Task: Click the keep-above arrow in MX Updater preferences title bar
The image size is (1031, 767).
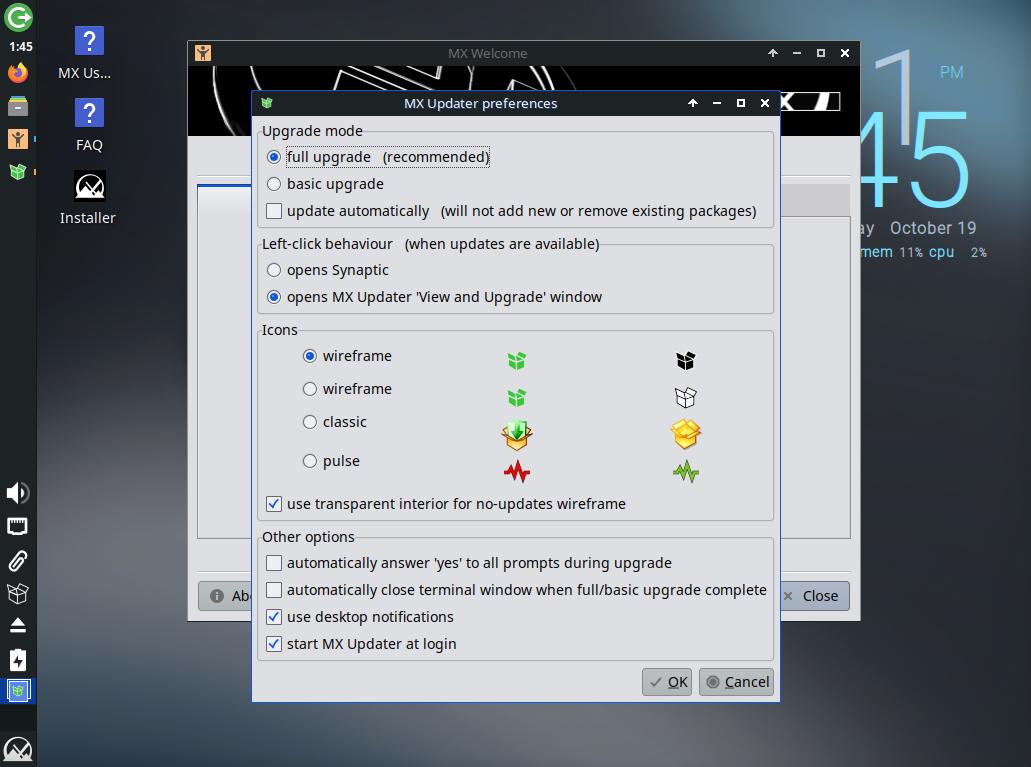Action: (x=693, y=103)
